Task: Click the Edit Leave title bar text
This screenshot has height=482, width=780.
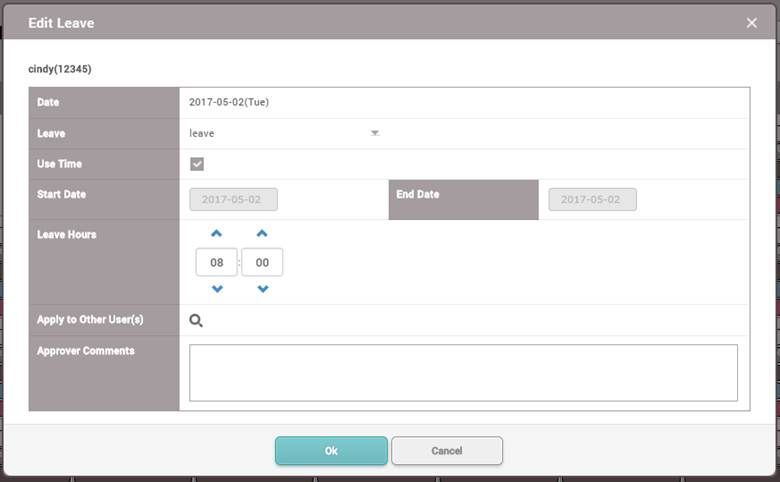Action: (61, 22)
